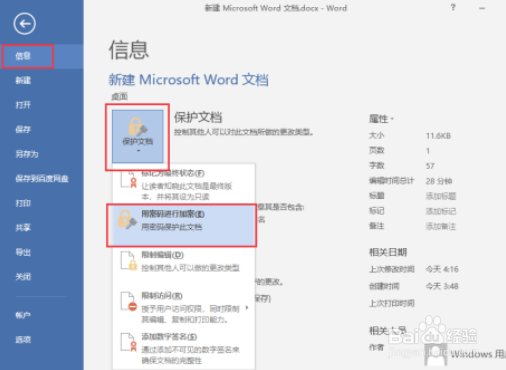Viewport: 506px width, 370px height.
Task: Click the page stop-sign icon beside 限制访问
Action: pos(129,302)
